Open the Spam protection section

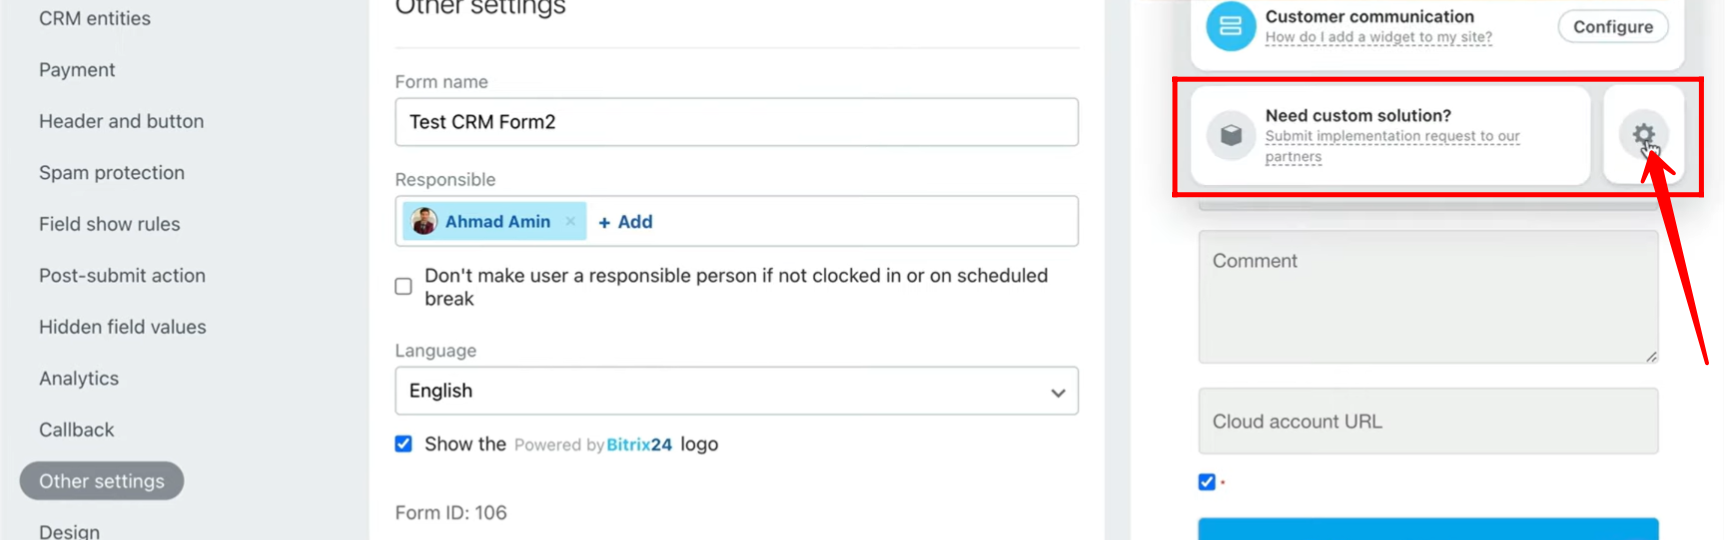tap(112, 173)
